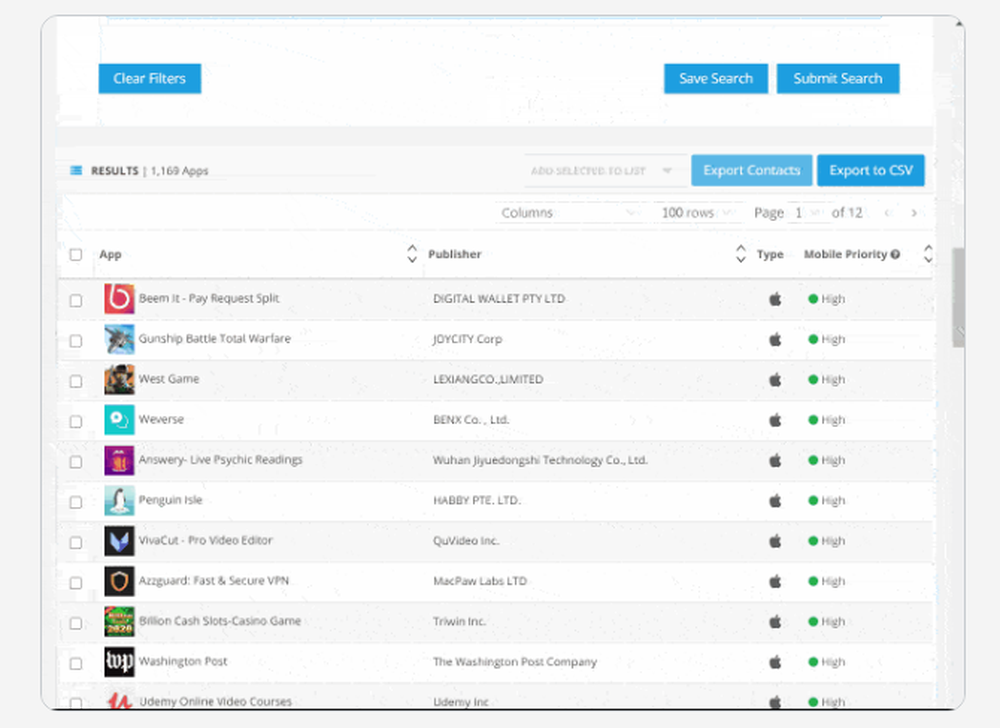Click publisher DIGITAL WALLET PTY LTD
1000x728 pixels.
point(499,298)
